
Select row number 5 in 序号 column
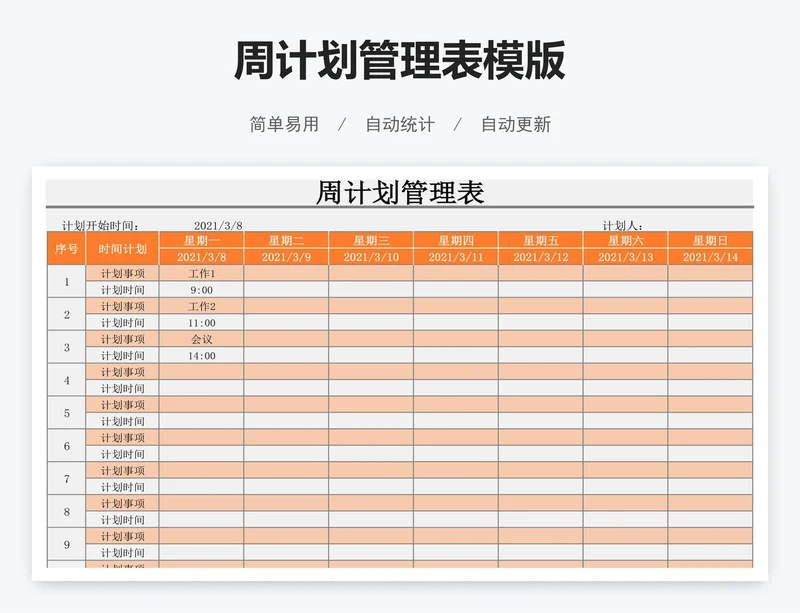click(x=67, y=413)
